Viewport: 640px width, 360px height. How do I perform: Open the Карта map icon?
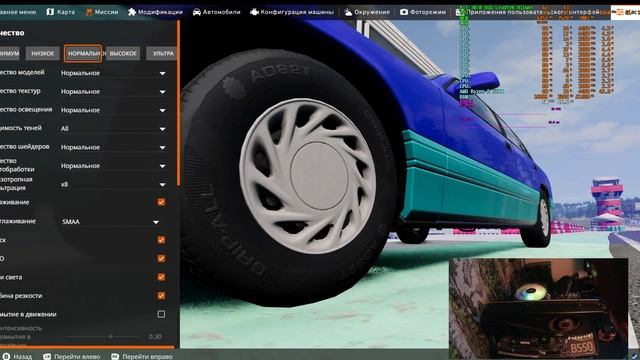tap(50, 12)
